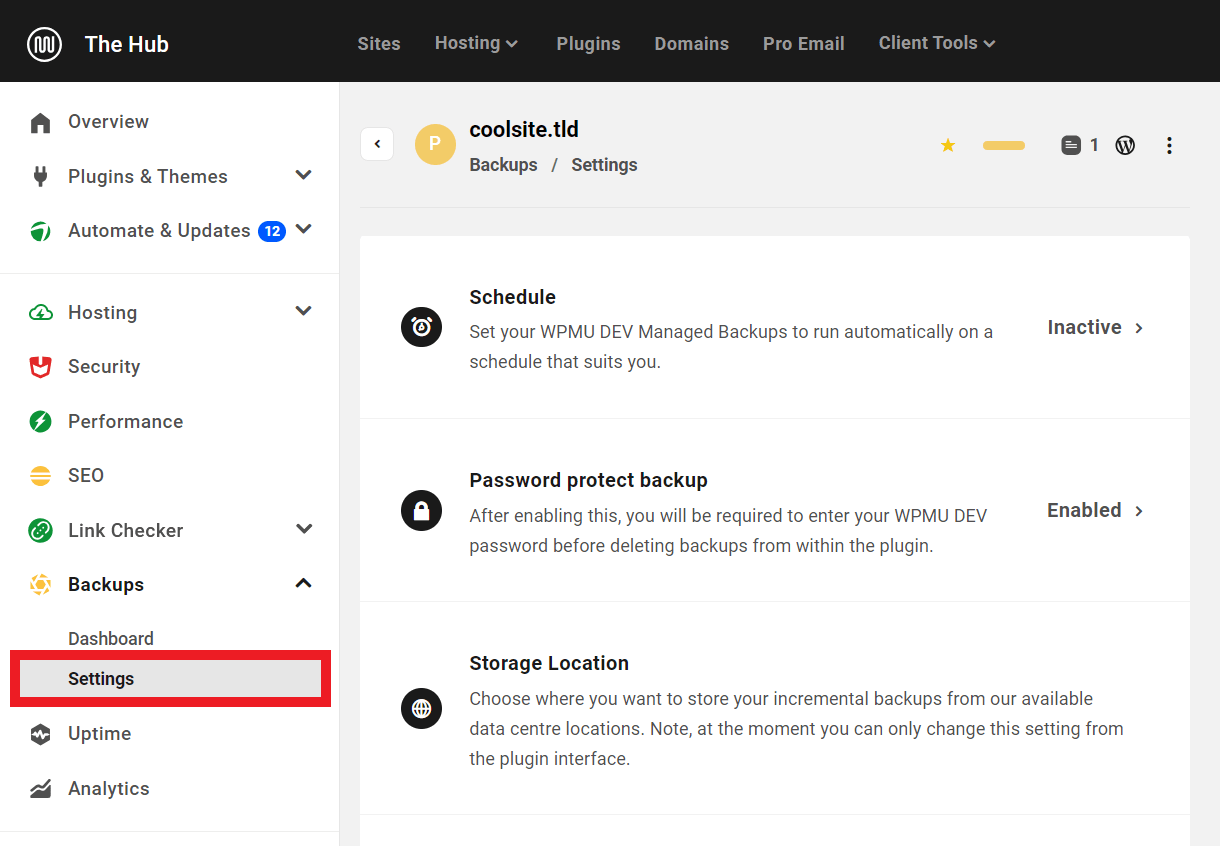Go to Sites in top navigation
This screenshot has height=846, width=1220.
tap(379, 44)
